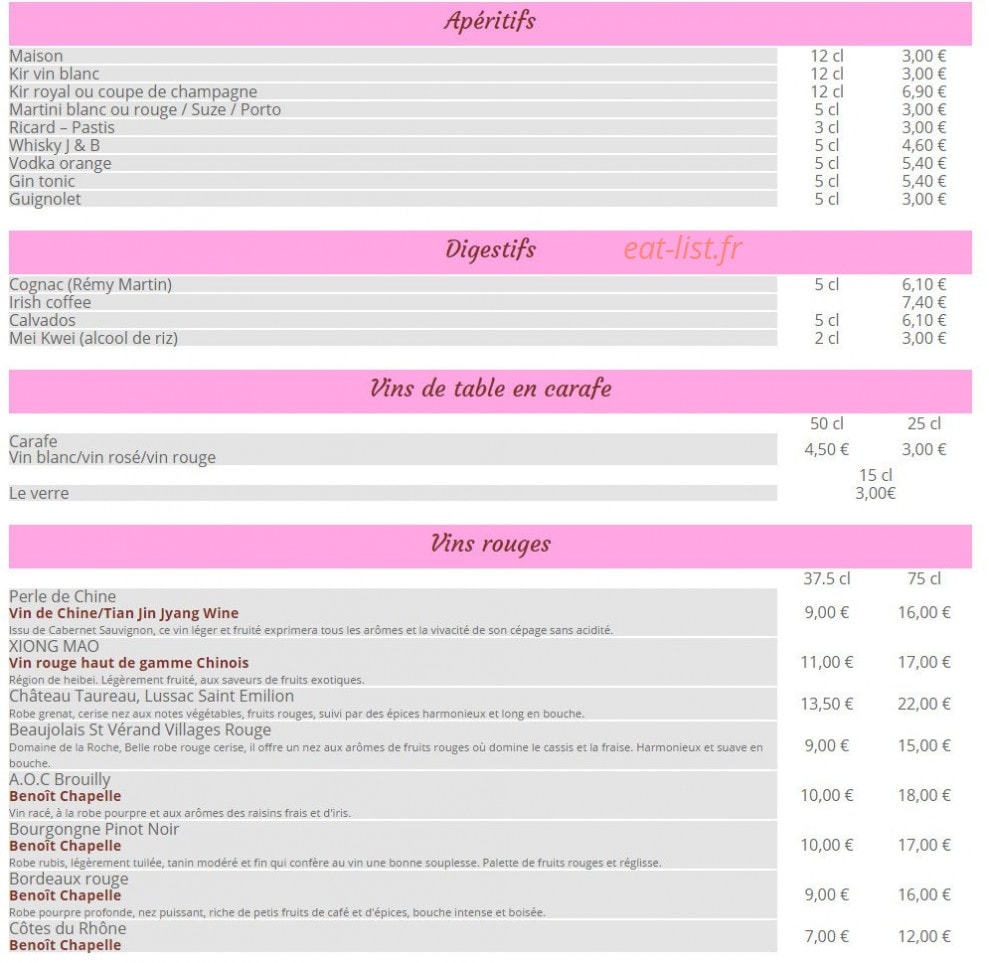The image size is (989, 963).
Task: Select Château Taureau, Lussac Saint Emilion
Action: (x=151, y=696)
